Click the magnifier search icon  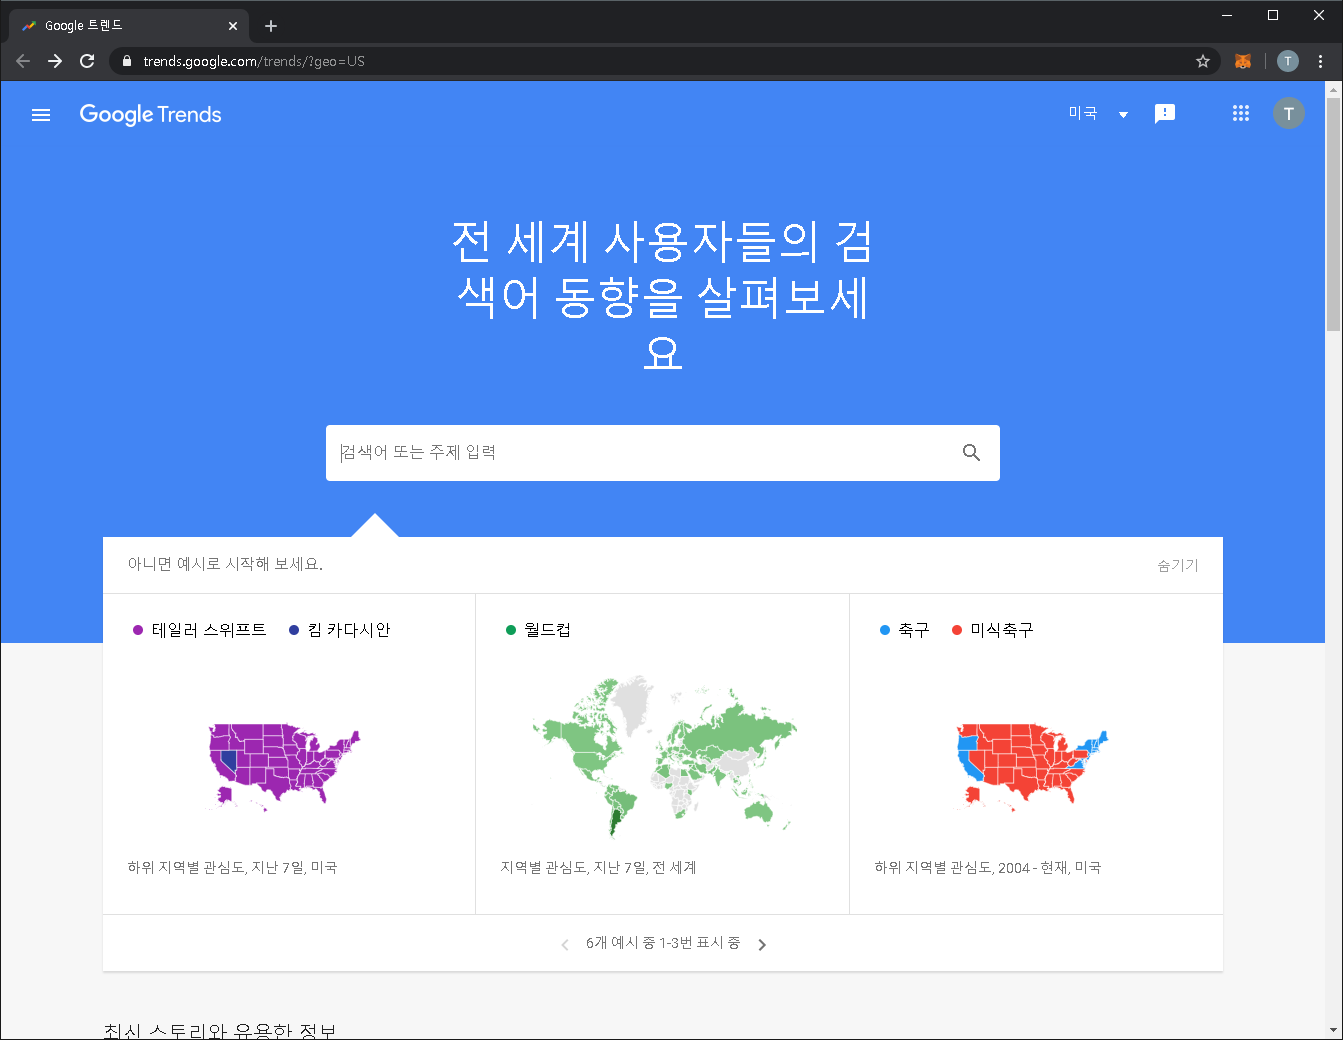tap(971, 453)
